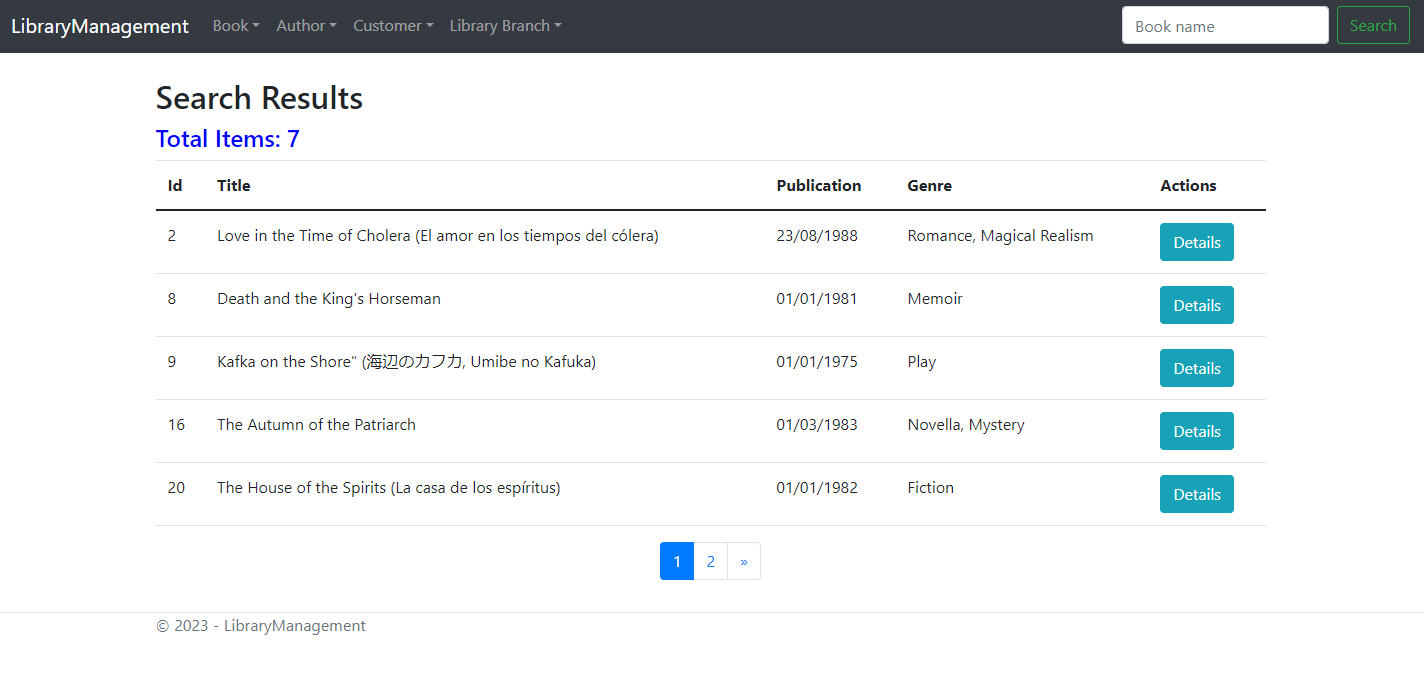Show Details for Kafka on the Shore

[1196, 368]
